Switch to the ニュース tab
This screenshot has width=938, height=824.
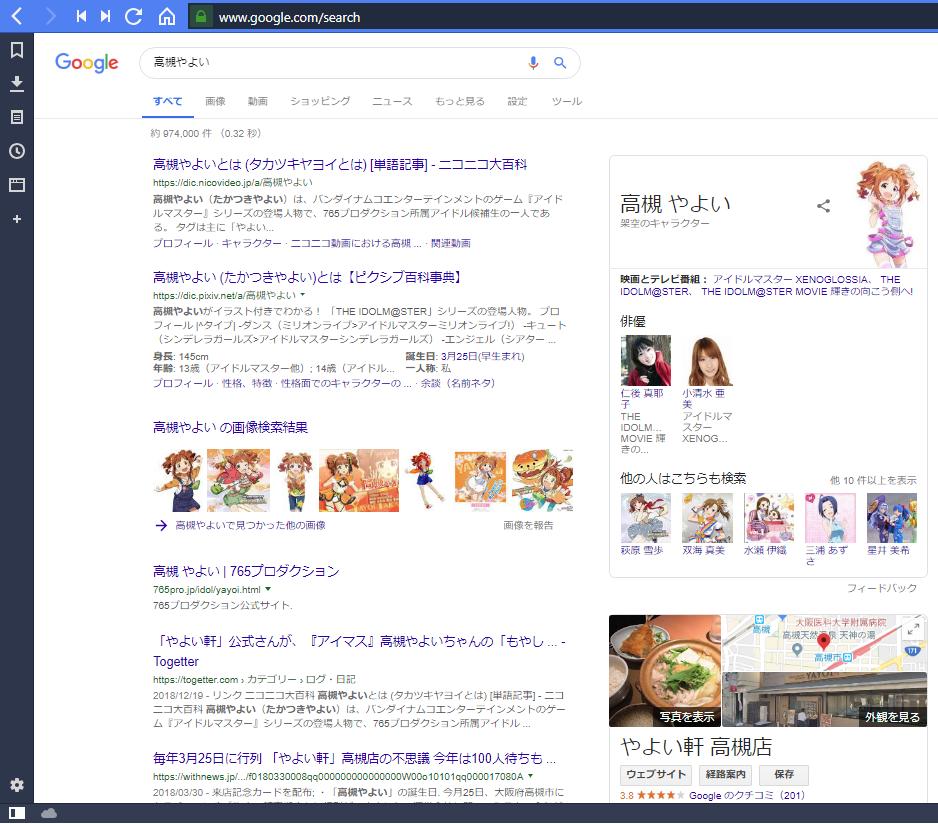pyautogui.click(x=392, y=101)
